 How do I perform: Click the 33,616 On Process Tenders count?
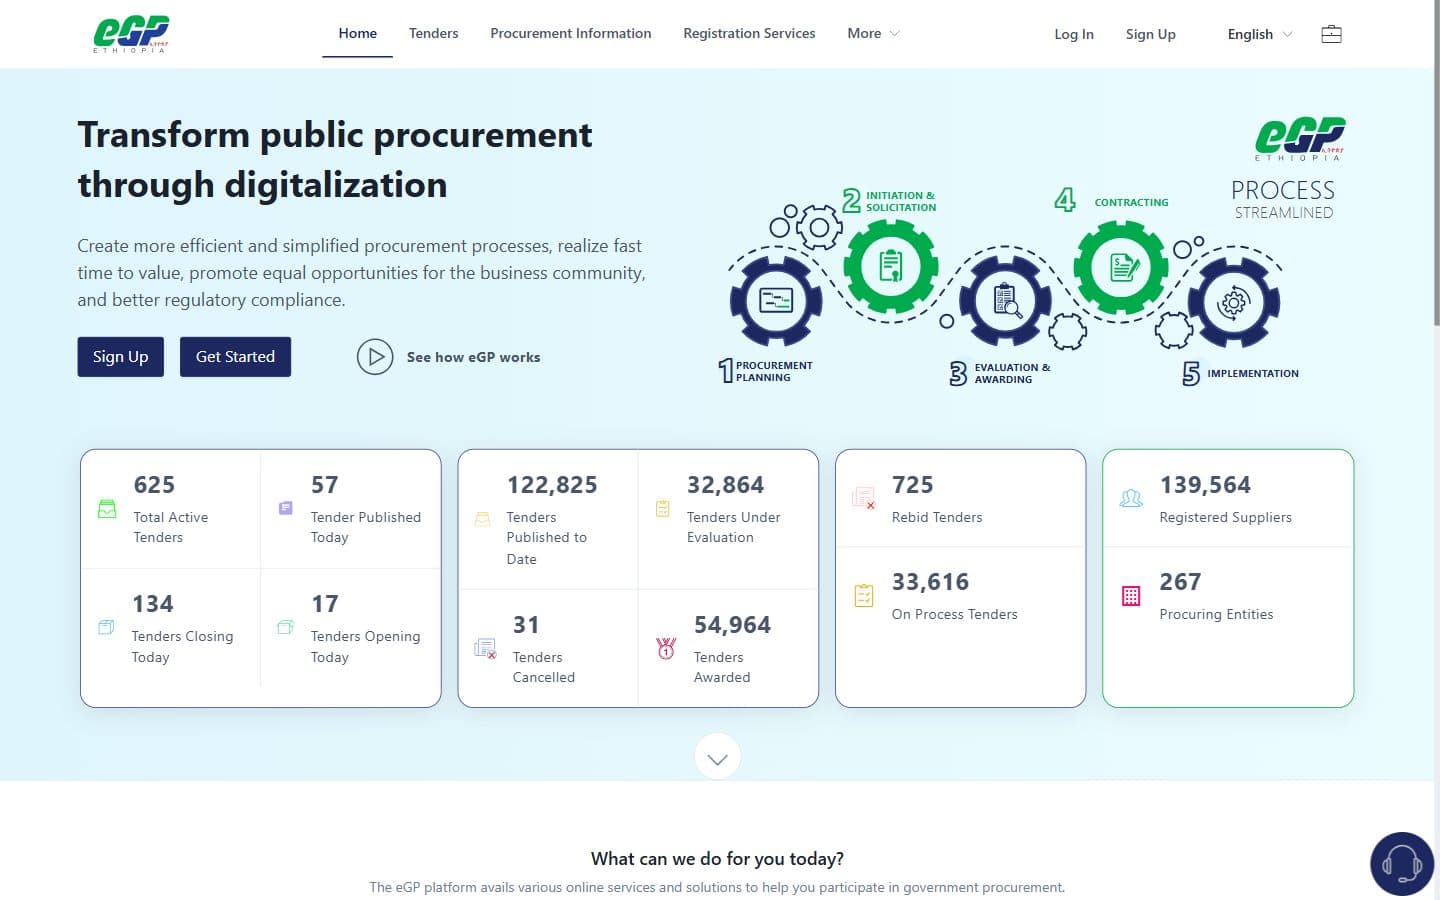pyautogui.click(x=930, y=582)
